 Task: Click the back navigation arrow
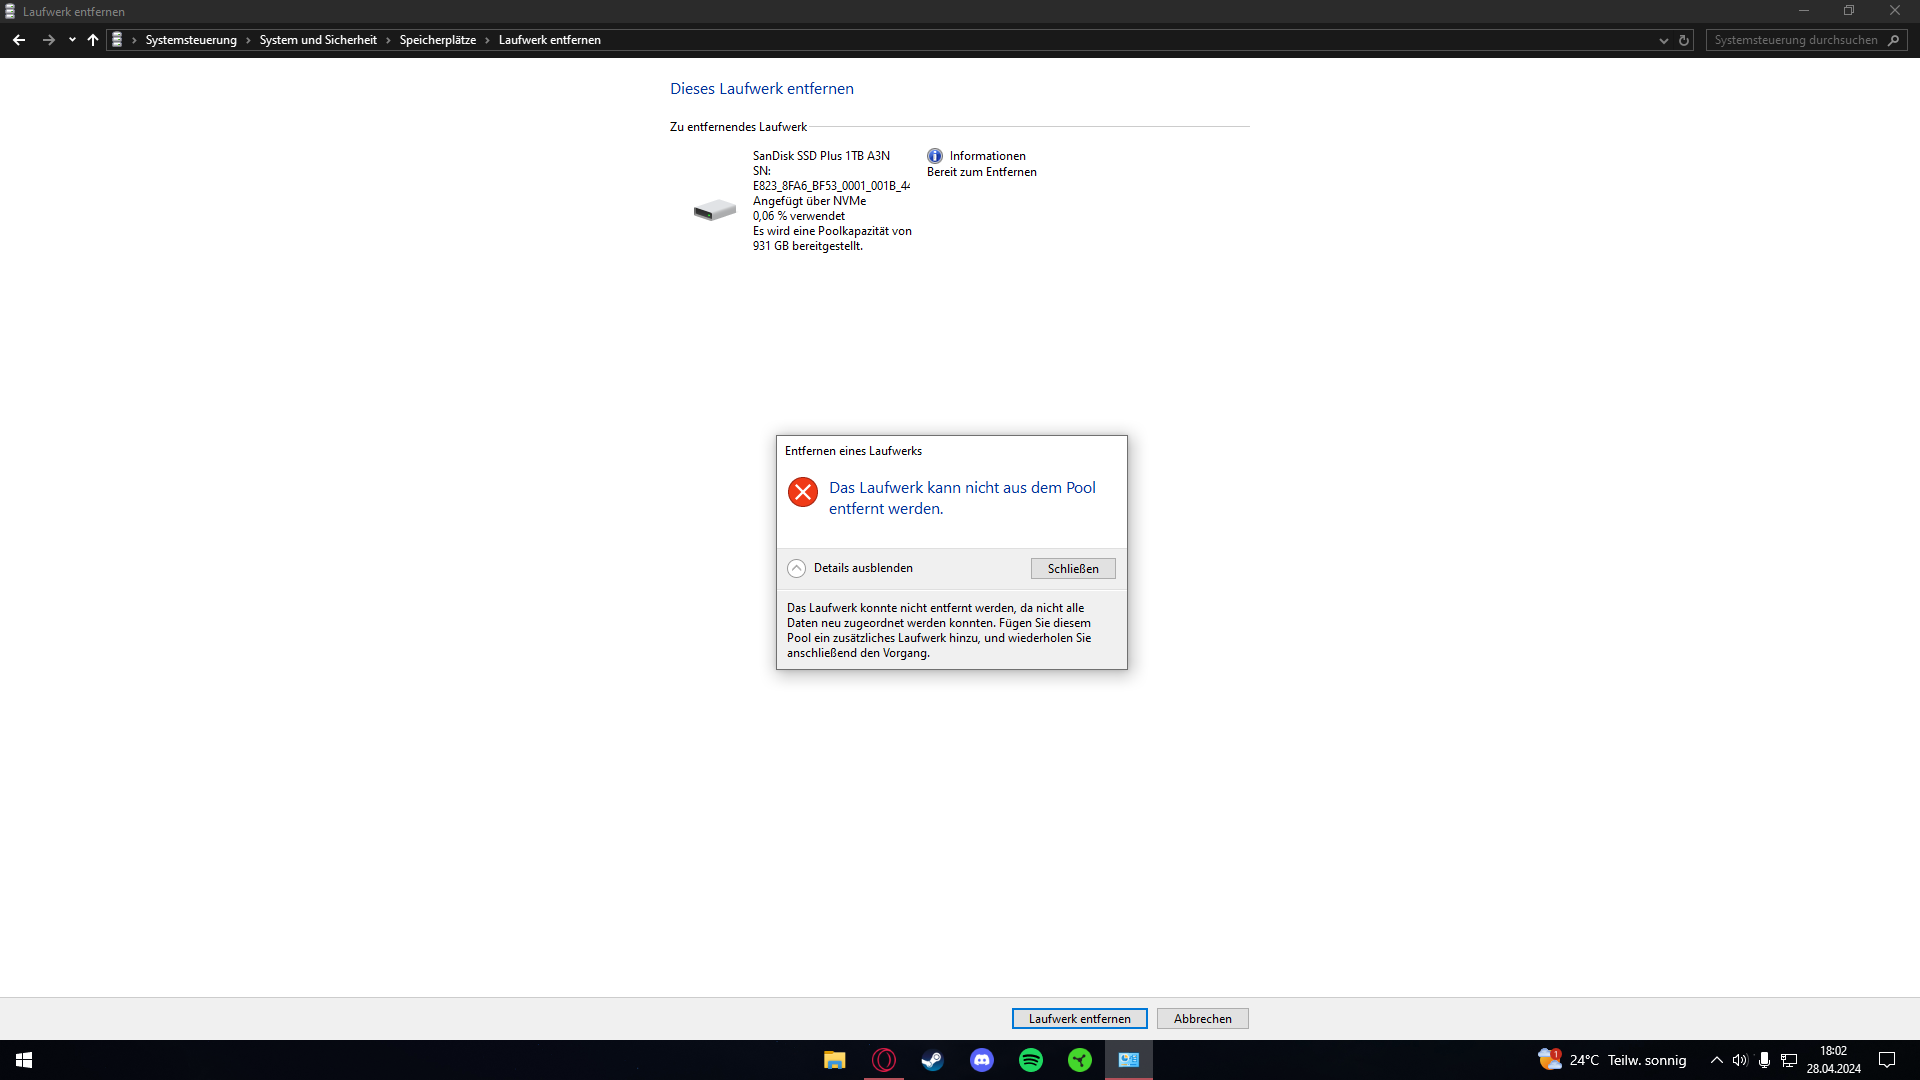point(19,40)
